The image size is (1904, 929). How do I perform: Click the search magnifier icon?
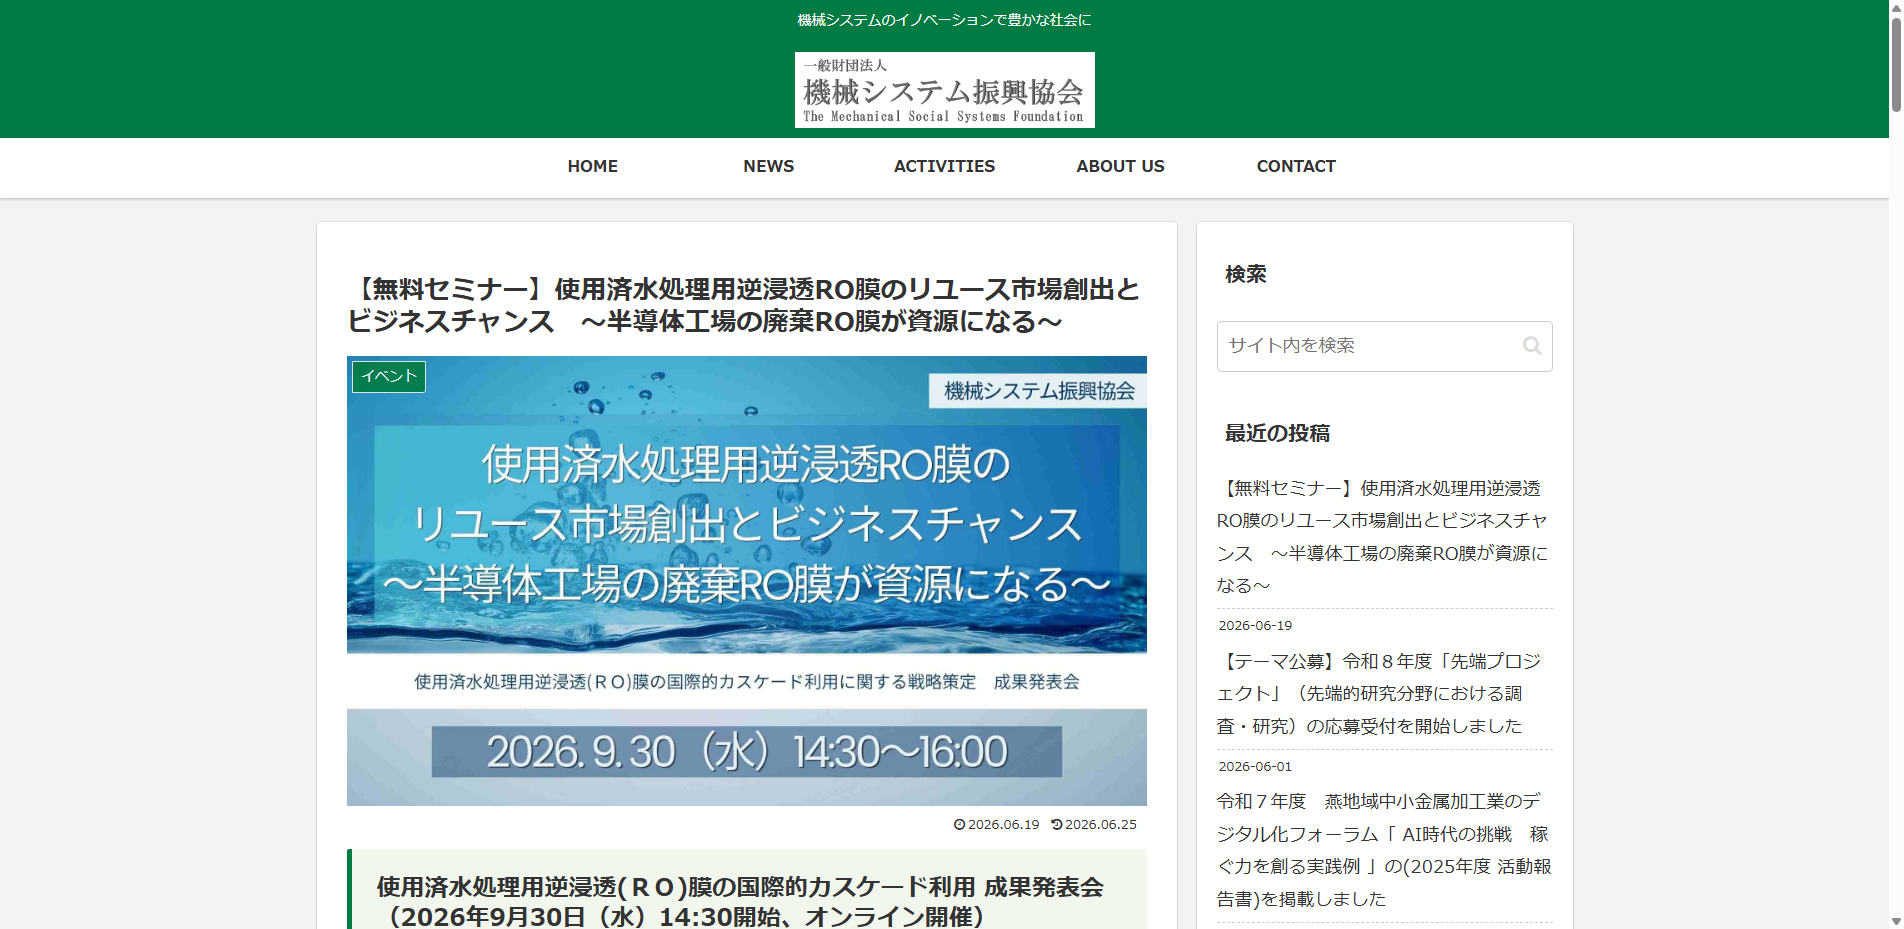point(1531,346)
